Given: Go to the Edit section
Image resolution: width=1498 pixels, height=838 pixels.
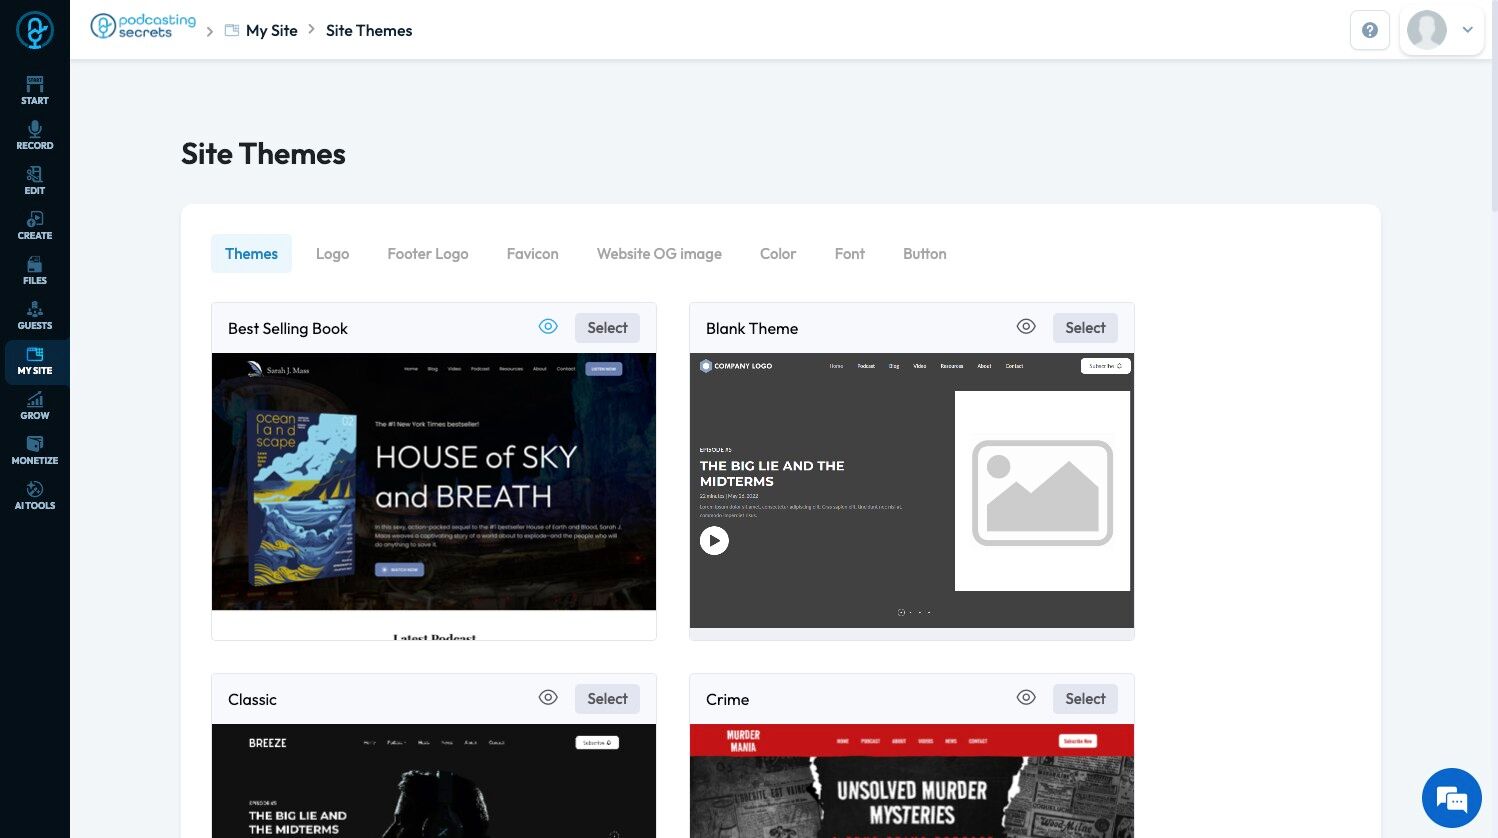Looking at the screenshot, I should coord(35,180).
